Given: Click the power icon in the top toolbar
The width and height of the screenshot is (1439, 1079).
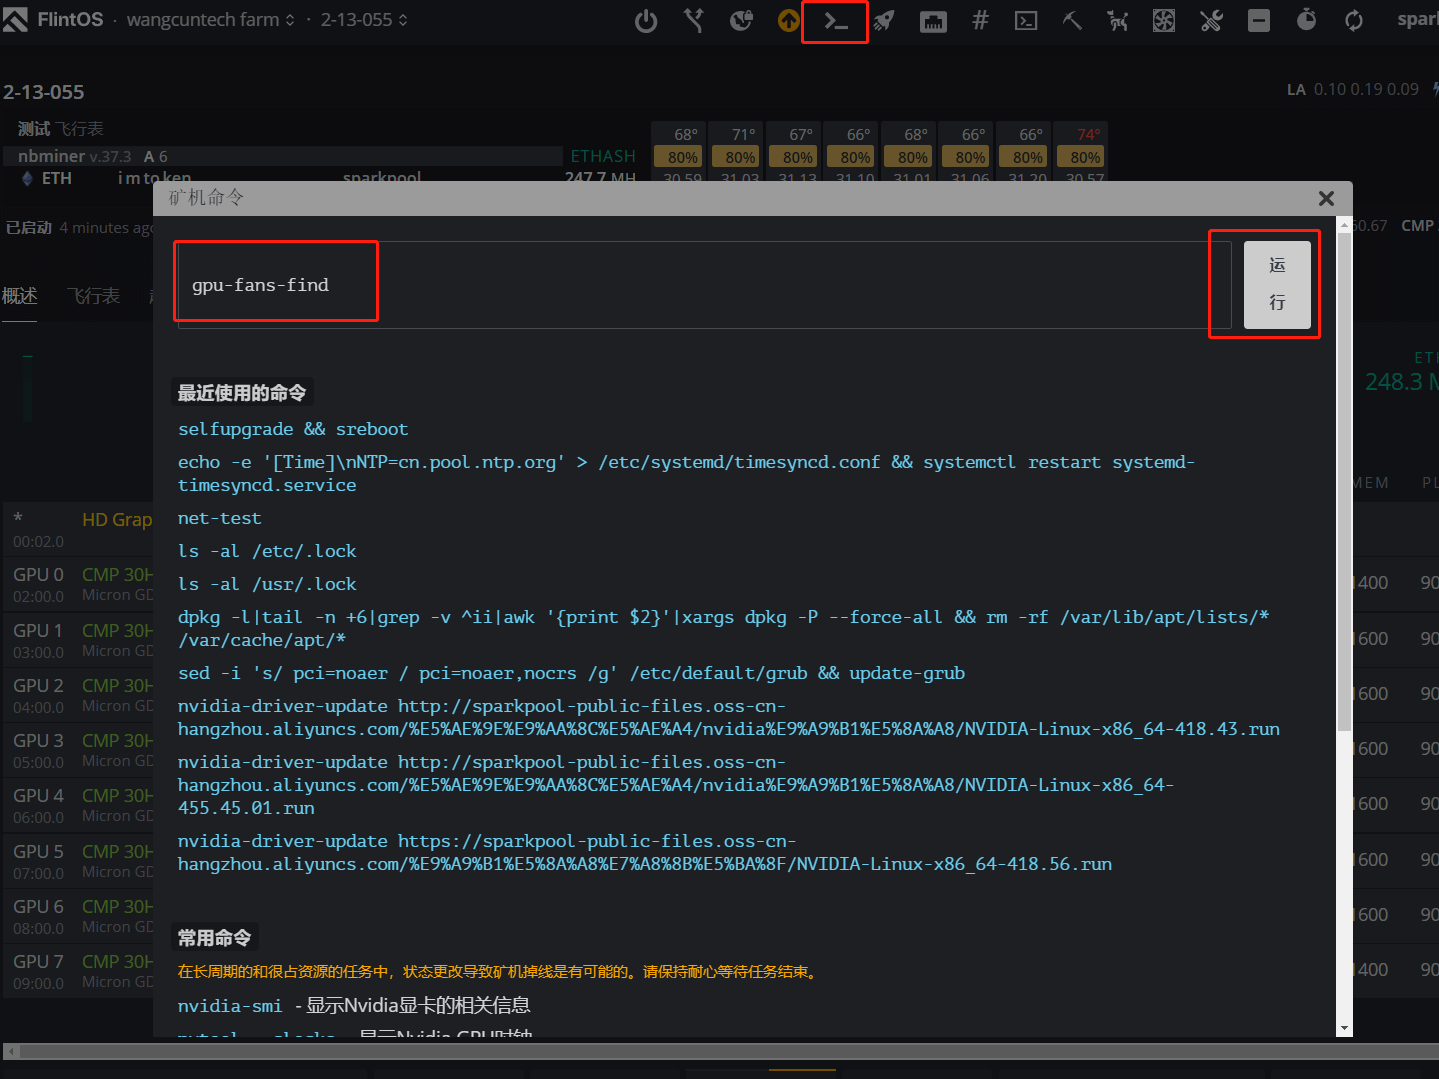Looking at the screenshot, I should click(x=646, y=20).
